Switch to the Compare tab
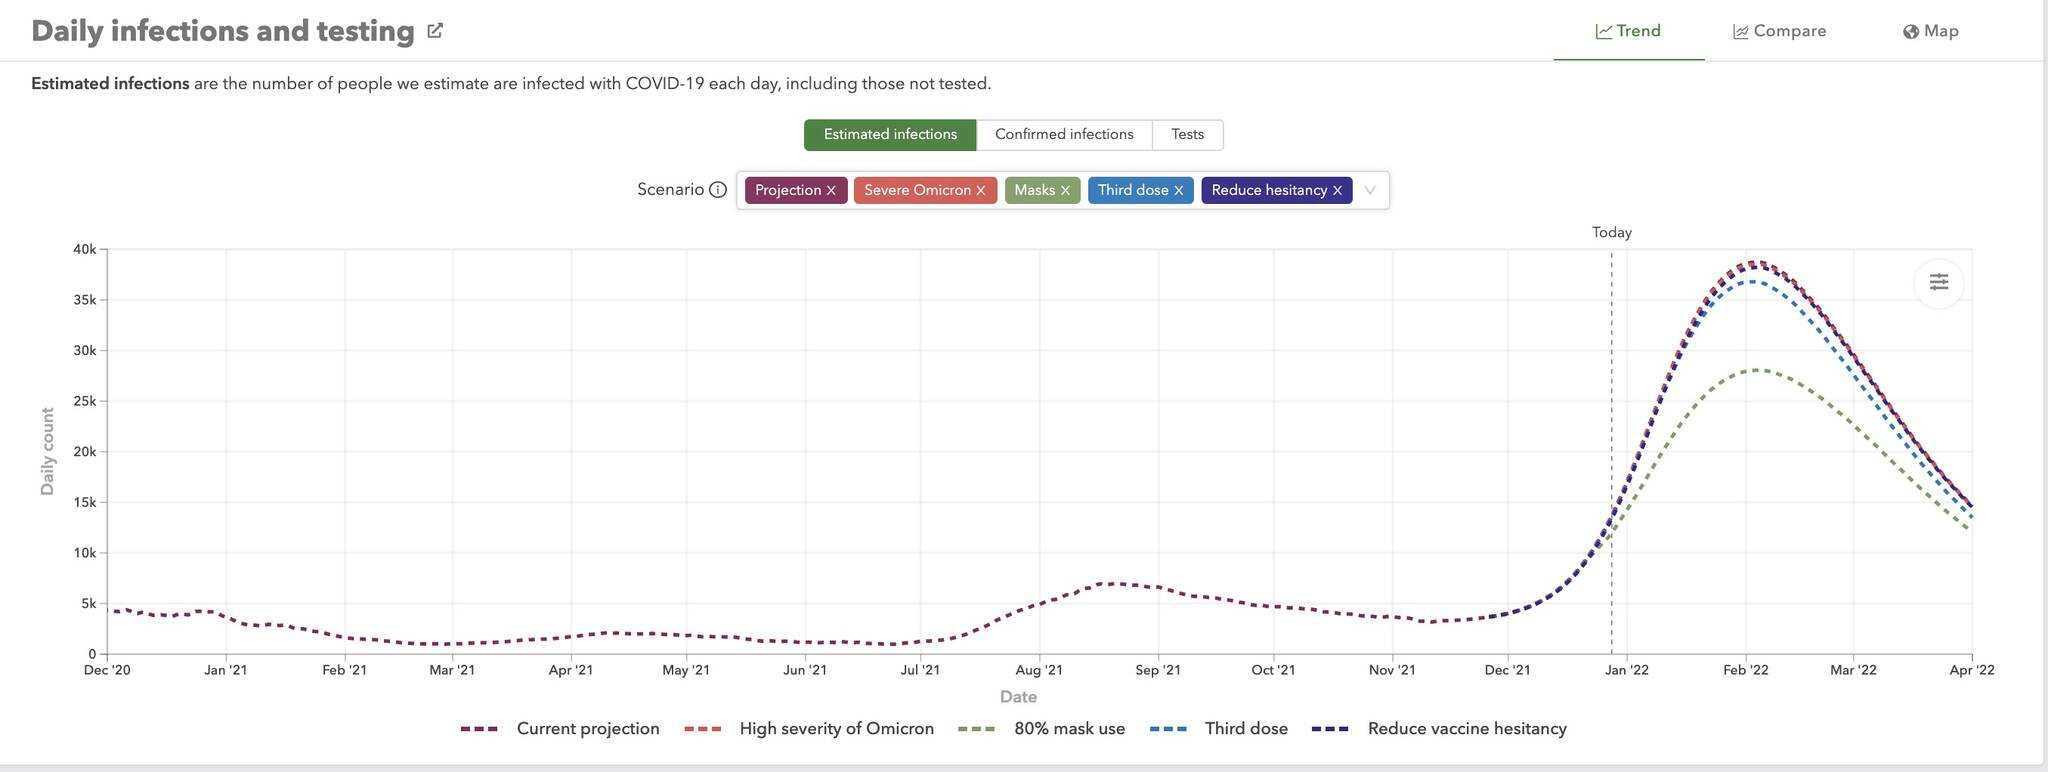The width and height of the screenshot is (2048, 772). 1779,31
